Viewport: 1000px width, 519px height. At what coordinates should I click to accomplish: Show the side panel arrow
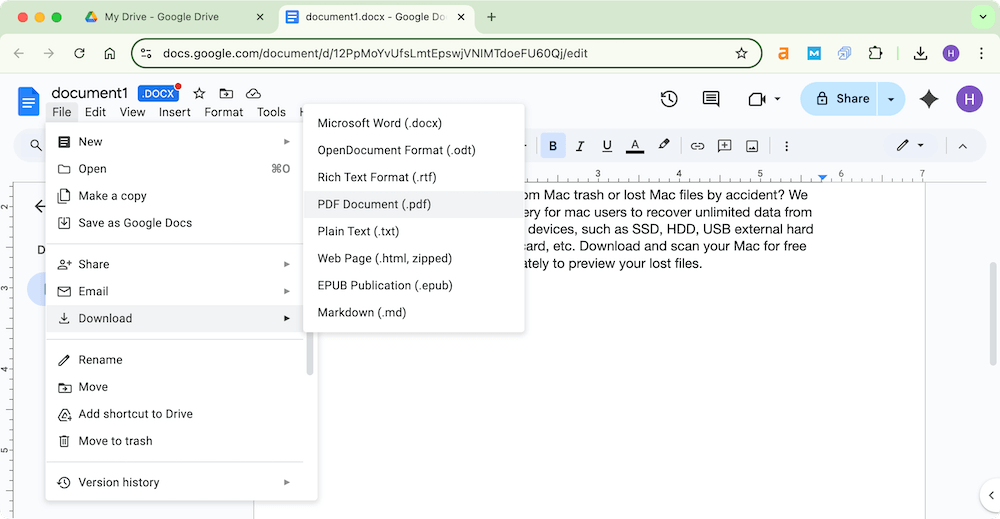click(x=990, y=495)
